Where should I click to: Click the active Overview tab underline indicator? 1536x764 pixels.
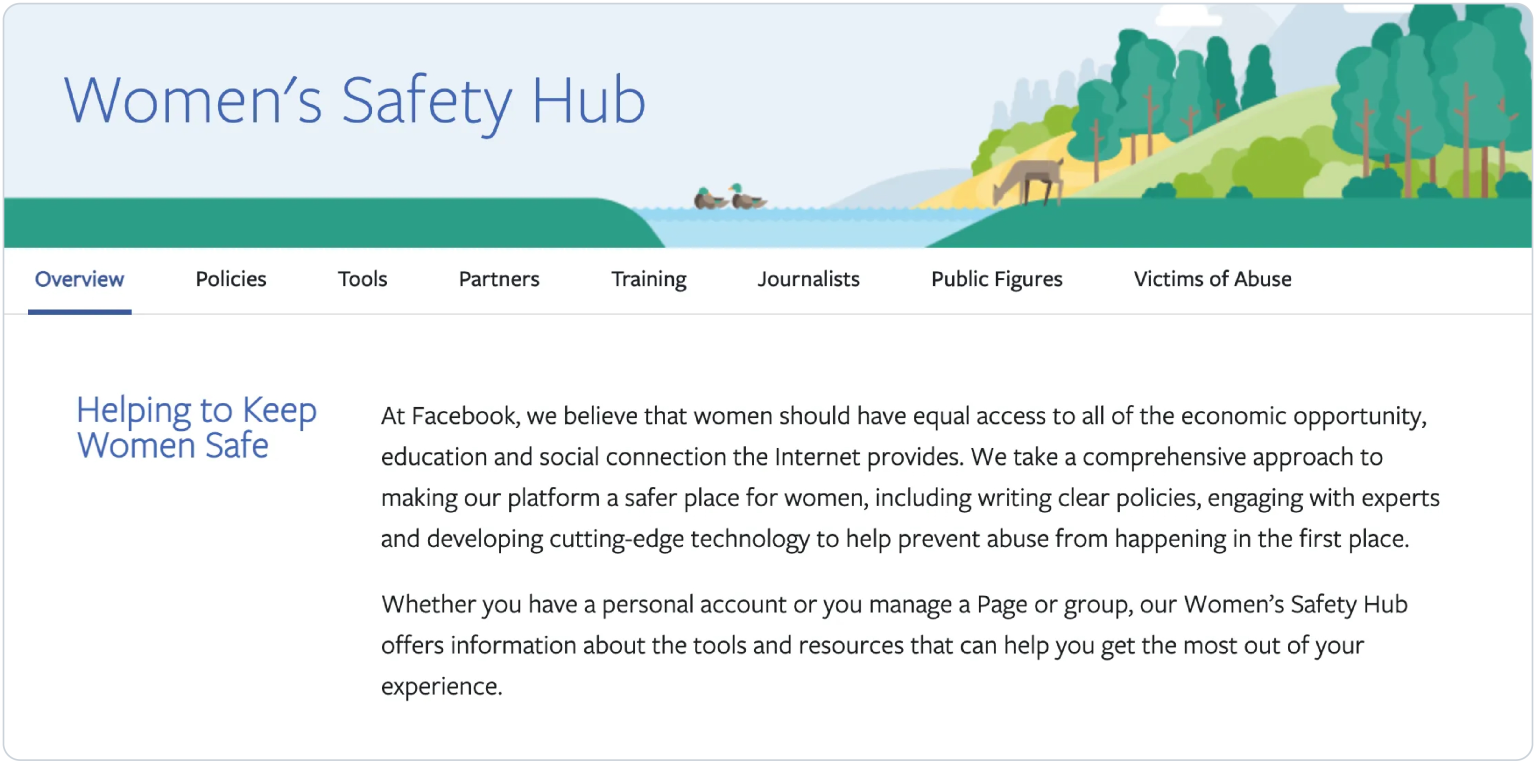click(79, 310)
